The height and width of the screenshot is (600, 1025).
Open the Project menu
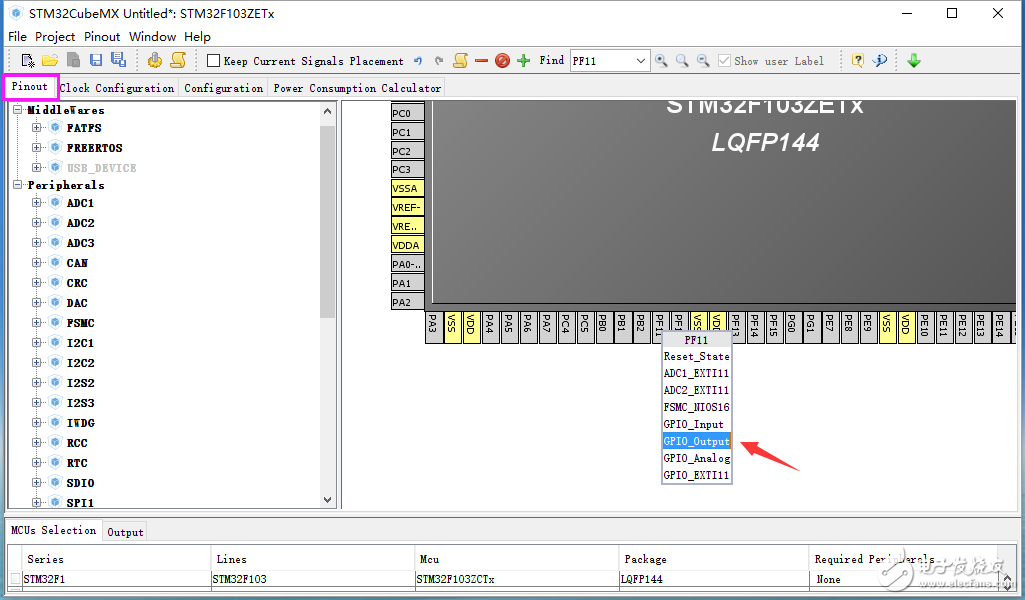(55, 37)
